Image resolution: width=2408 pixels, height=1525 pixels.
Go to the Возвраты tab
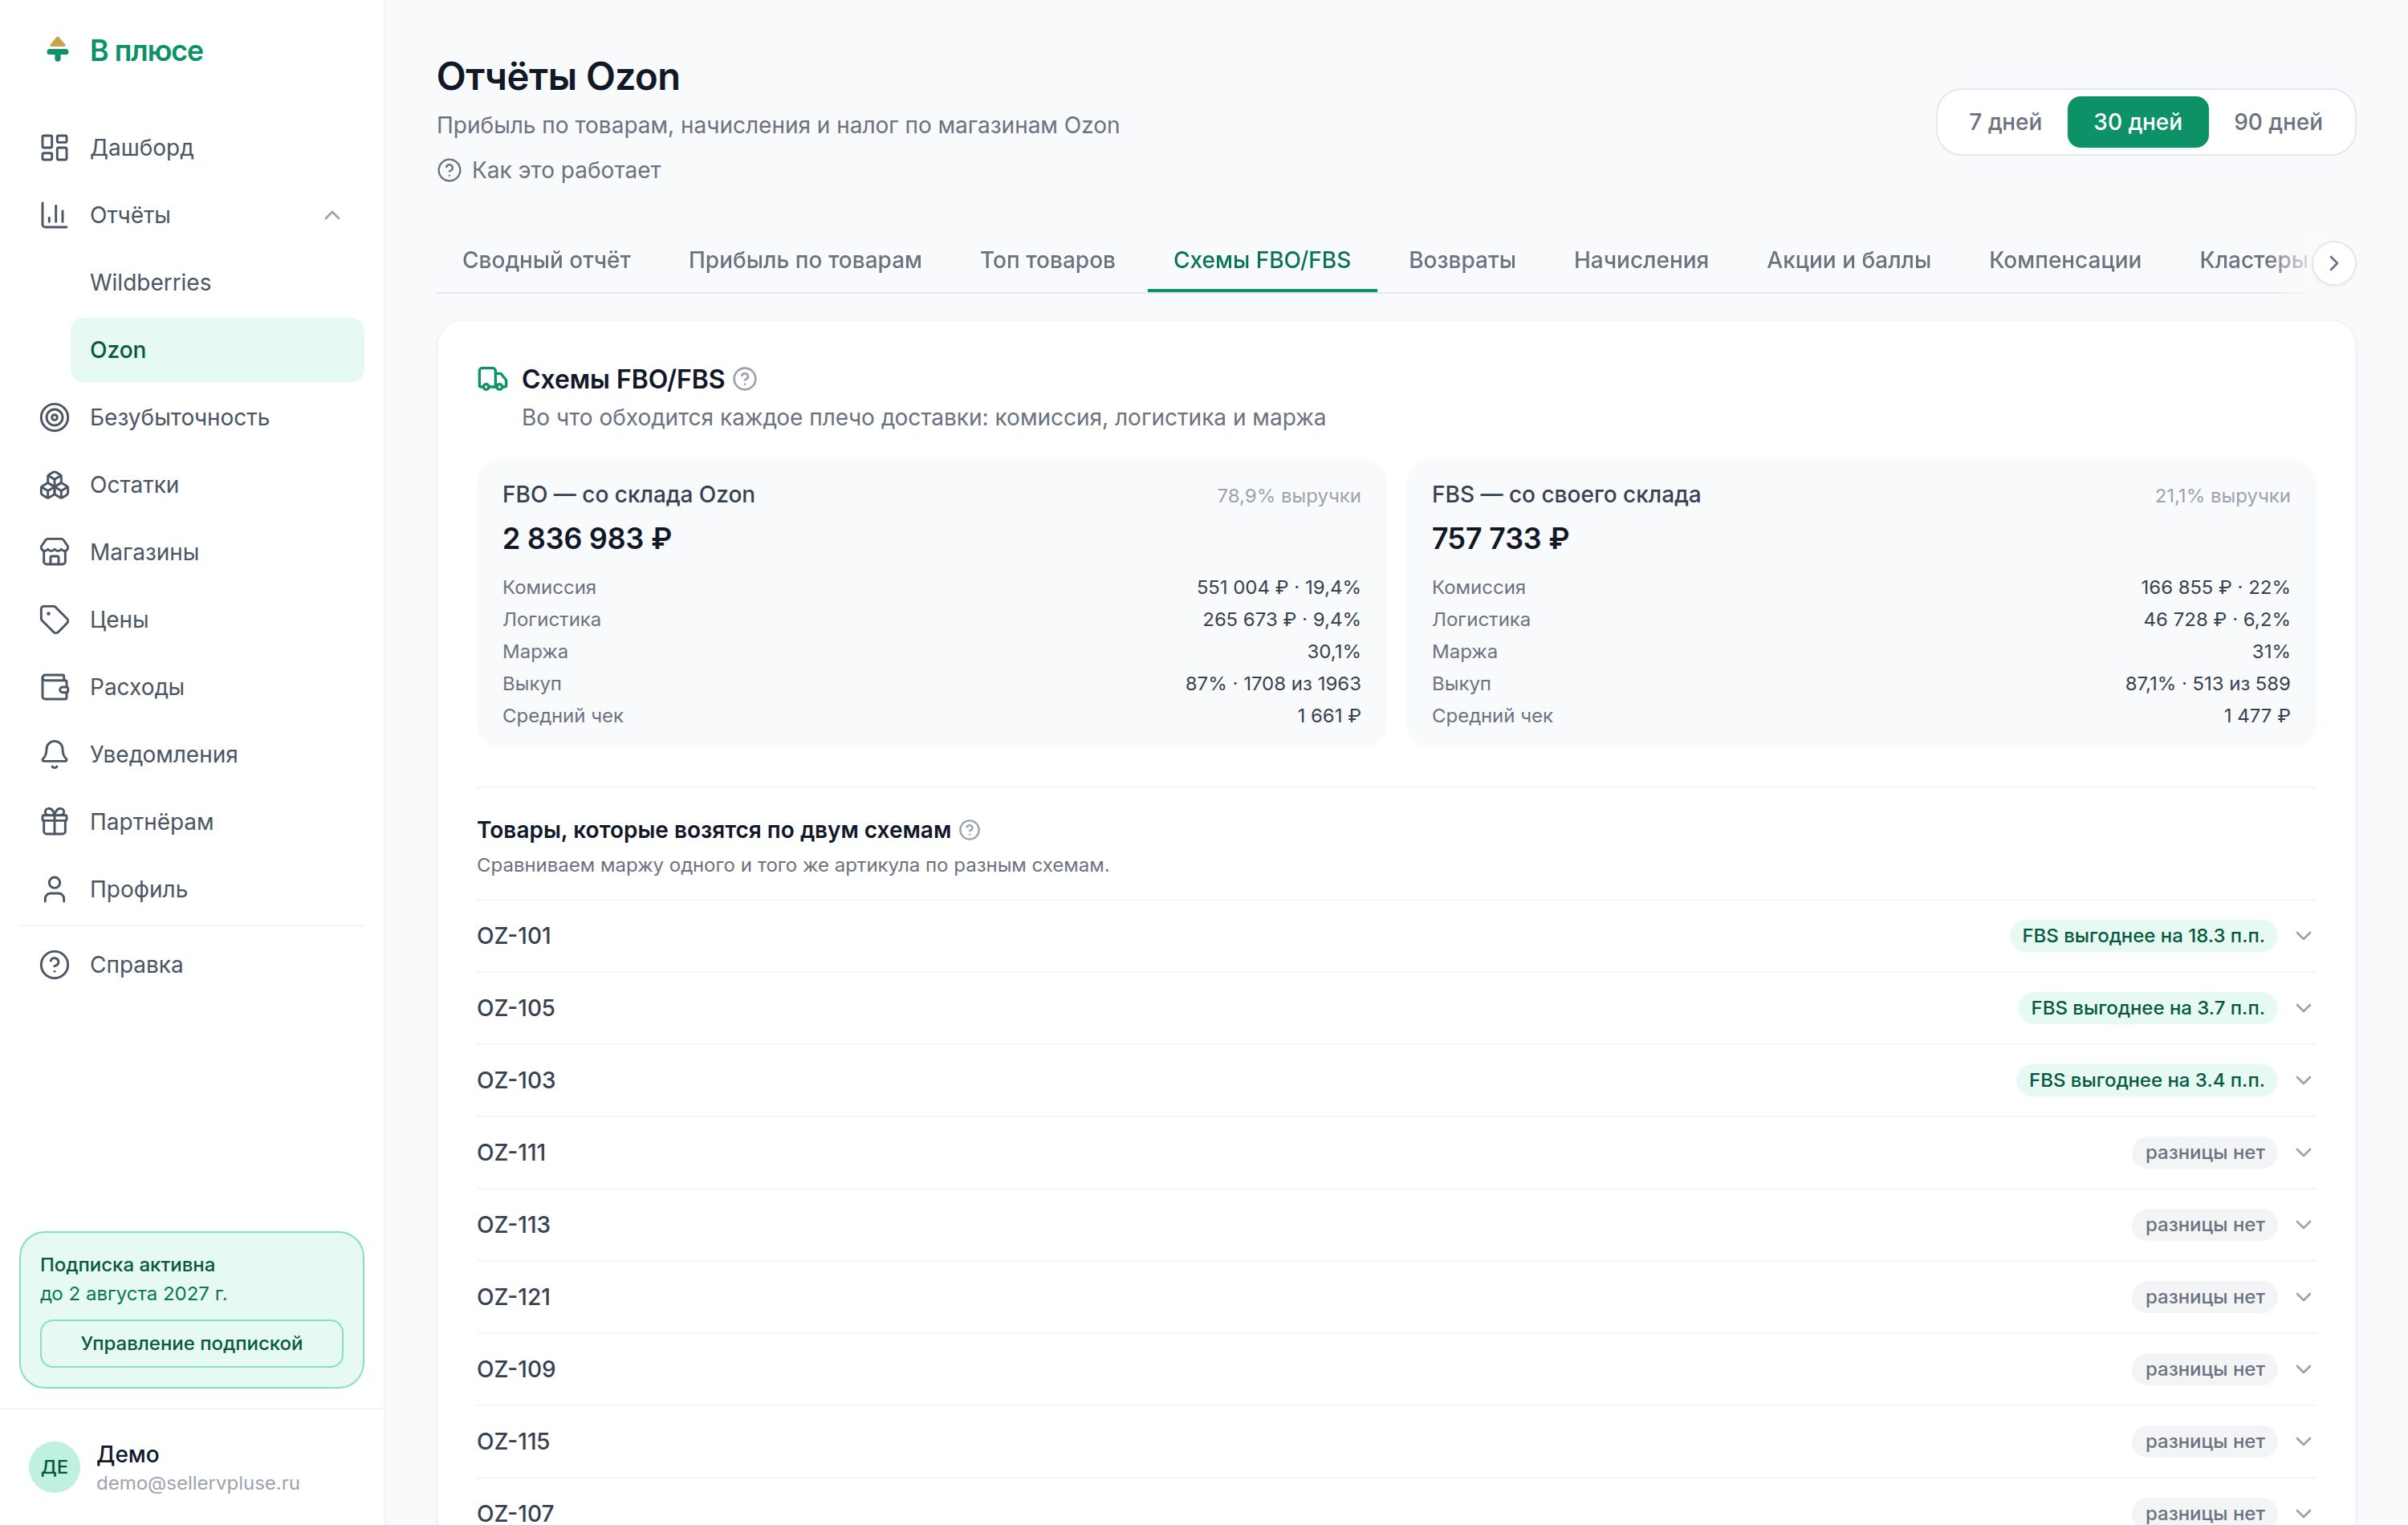coord(1462,261)
